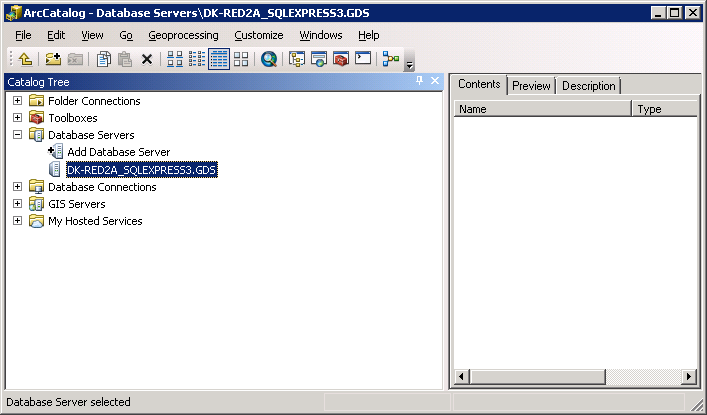Open the Windows menu
Viewport: 707px width, 415px height.
click(321, 35)
